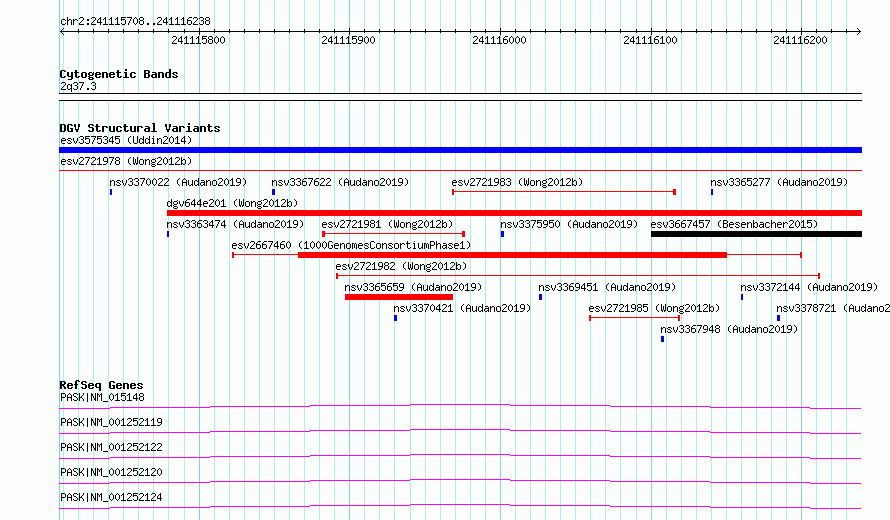The height and width of the screenshot is (520, 890).
Task: Click the 241116100 ruler tick label
Action: pos(650,40)
